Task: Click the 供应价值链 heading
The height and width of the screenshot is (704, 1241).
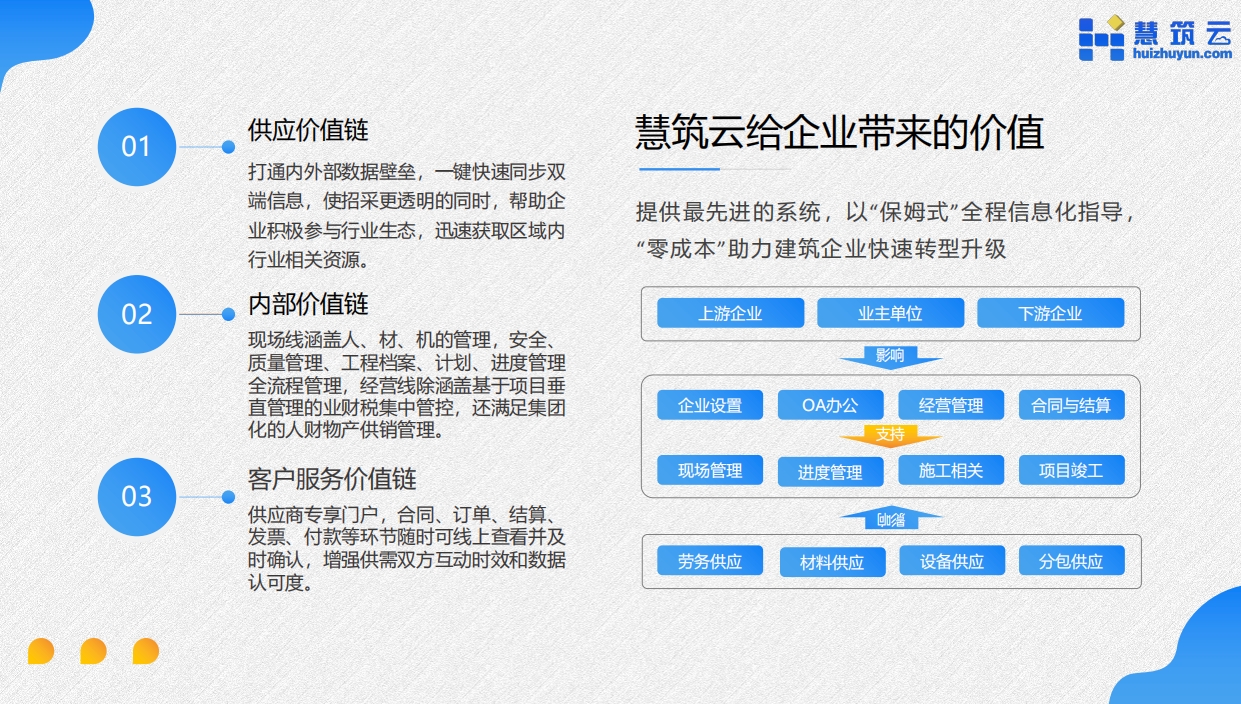Action: point(308,131)
